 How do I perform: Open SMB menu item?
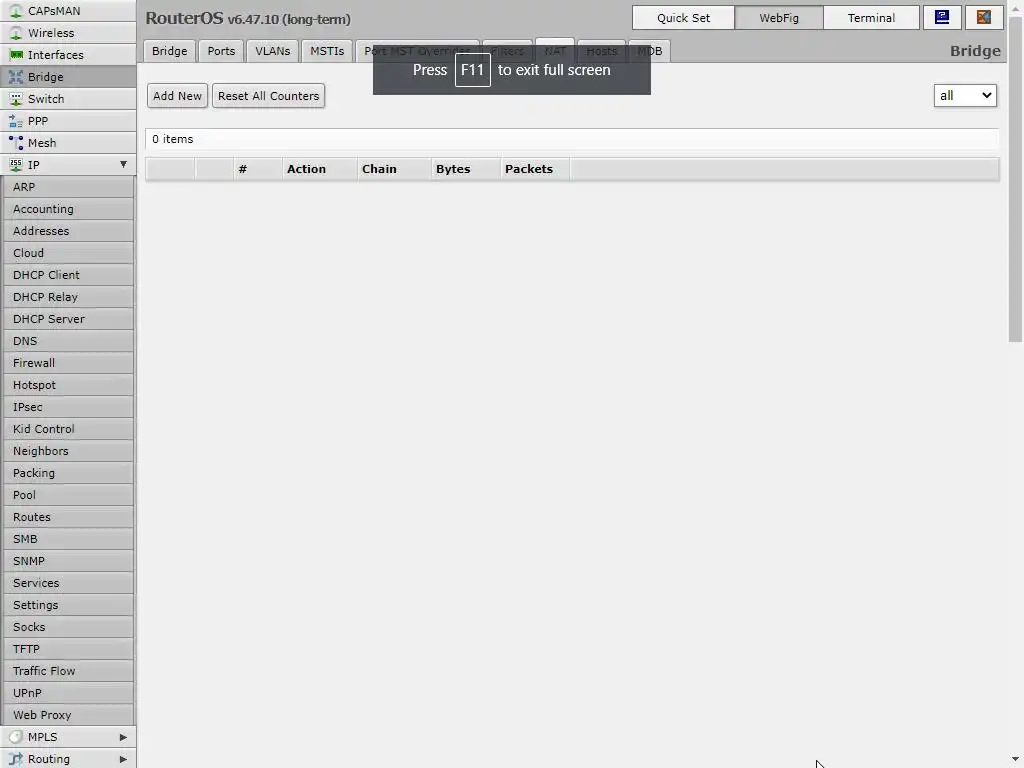pyautogui.click(x=68, y=539)
